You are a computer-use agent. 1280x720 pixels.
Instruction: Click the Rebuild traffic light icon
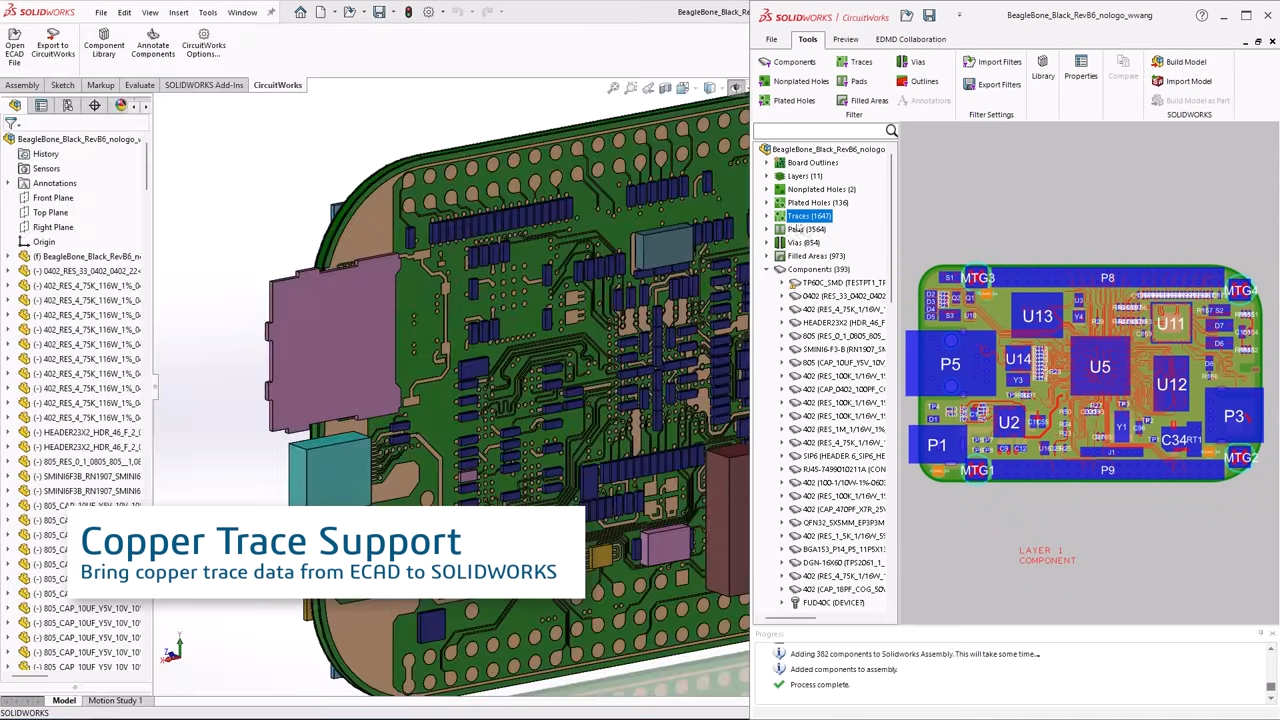pos(408,12)
